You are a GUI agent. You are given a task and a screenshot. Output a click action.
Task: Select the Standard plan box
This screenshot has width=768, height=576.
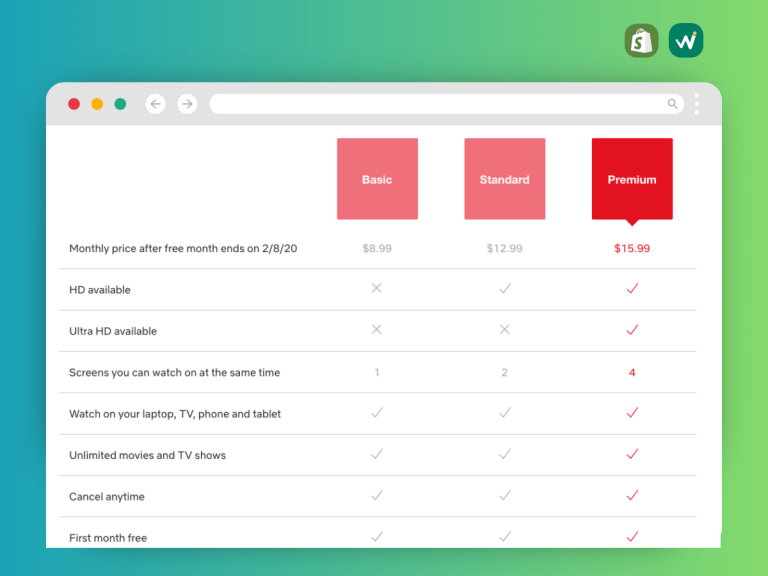tap(504, 179)
